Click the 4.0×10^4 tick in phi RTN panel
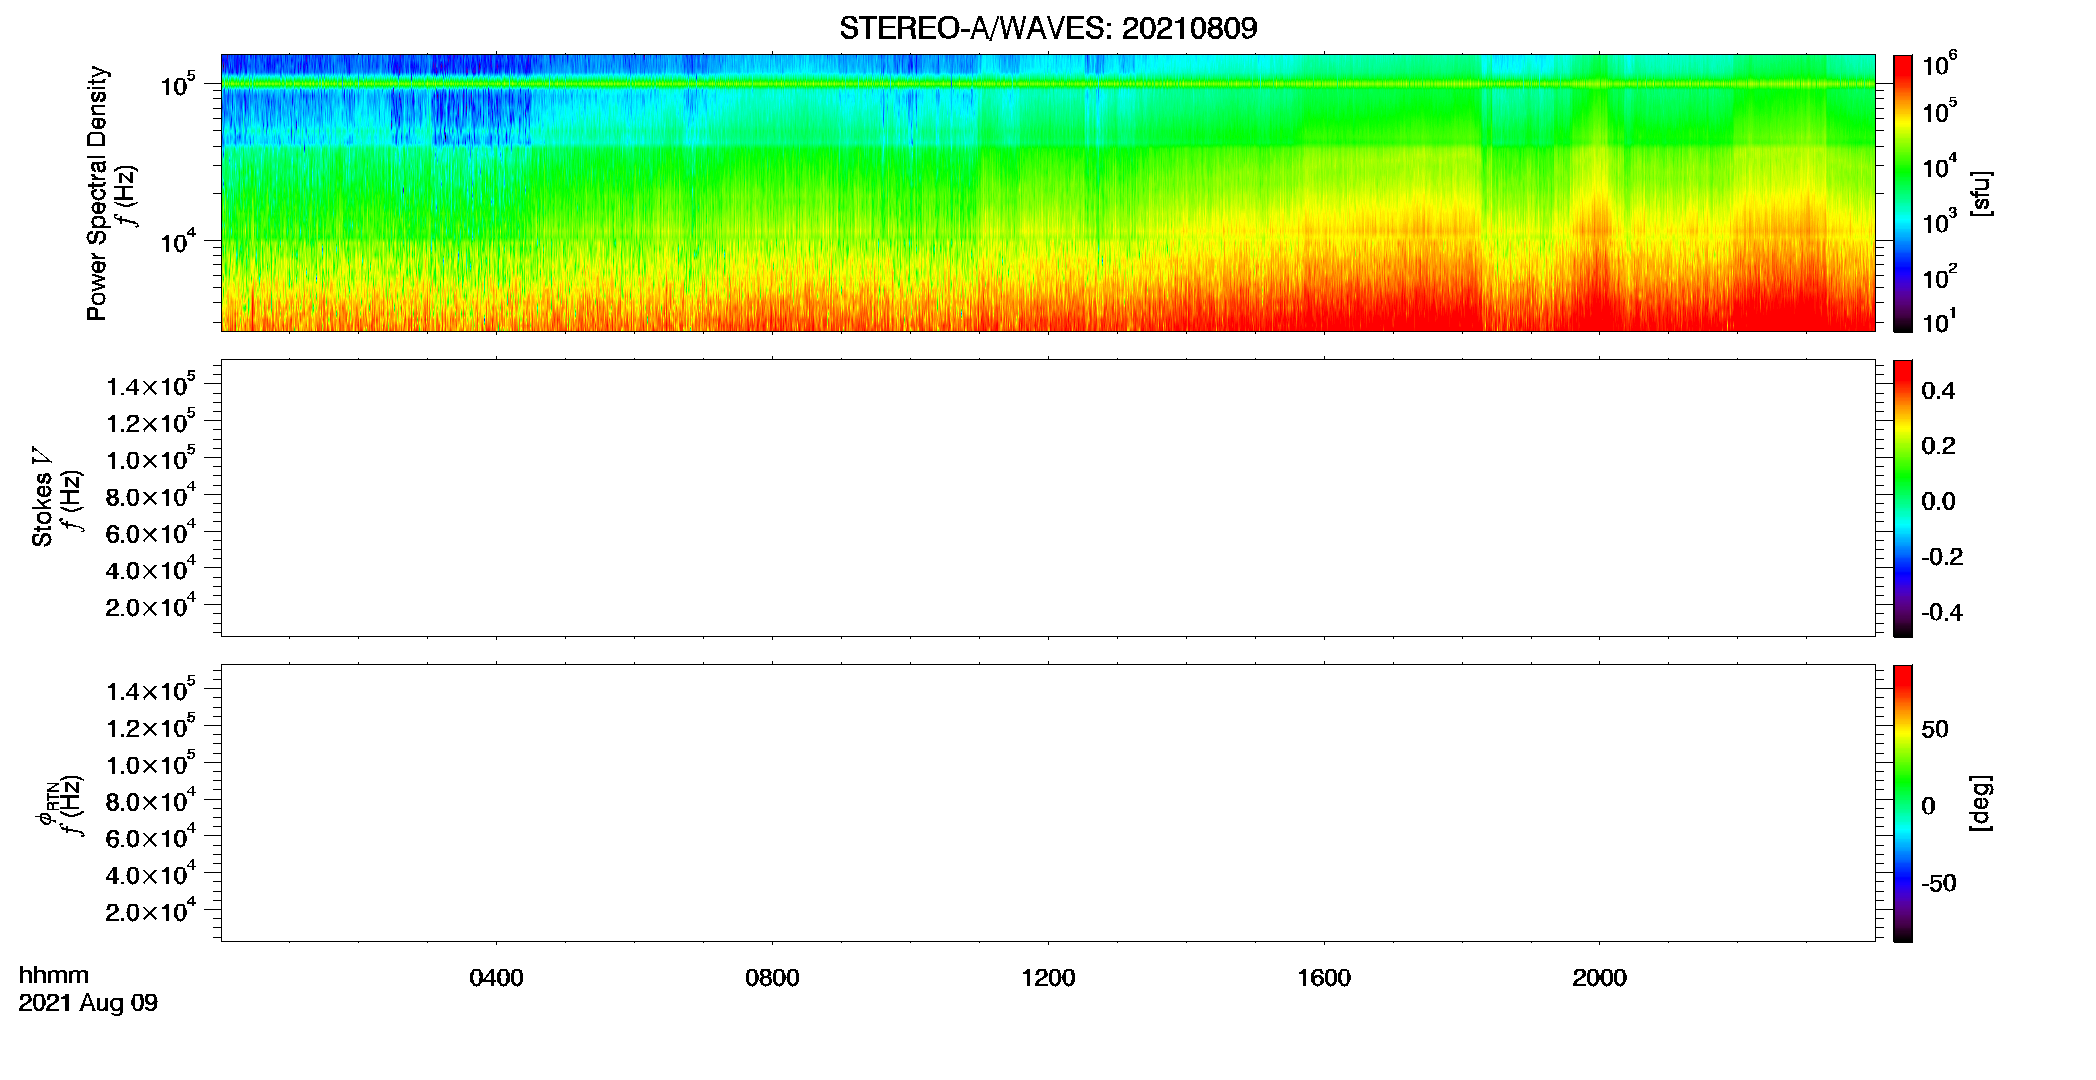The image size is (2096, 1080). click(152, 875)
